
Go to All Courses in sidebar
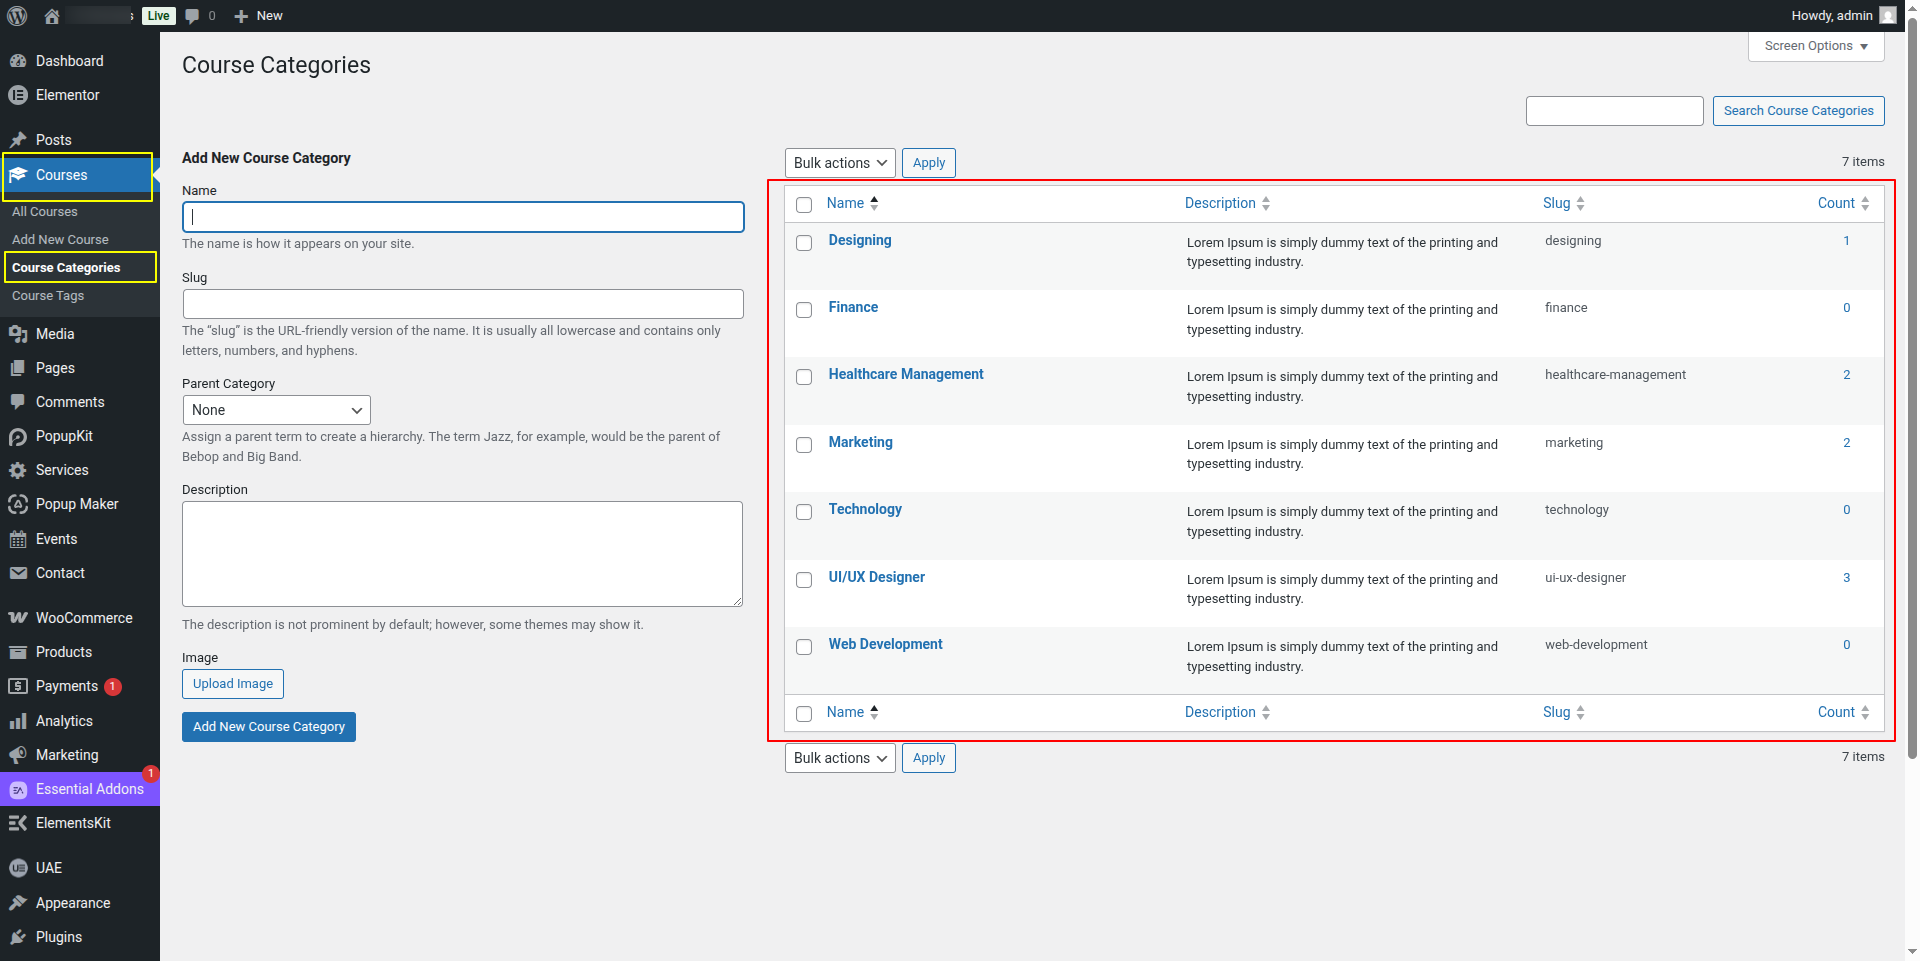[45, 212]
